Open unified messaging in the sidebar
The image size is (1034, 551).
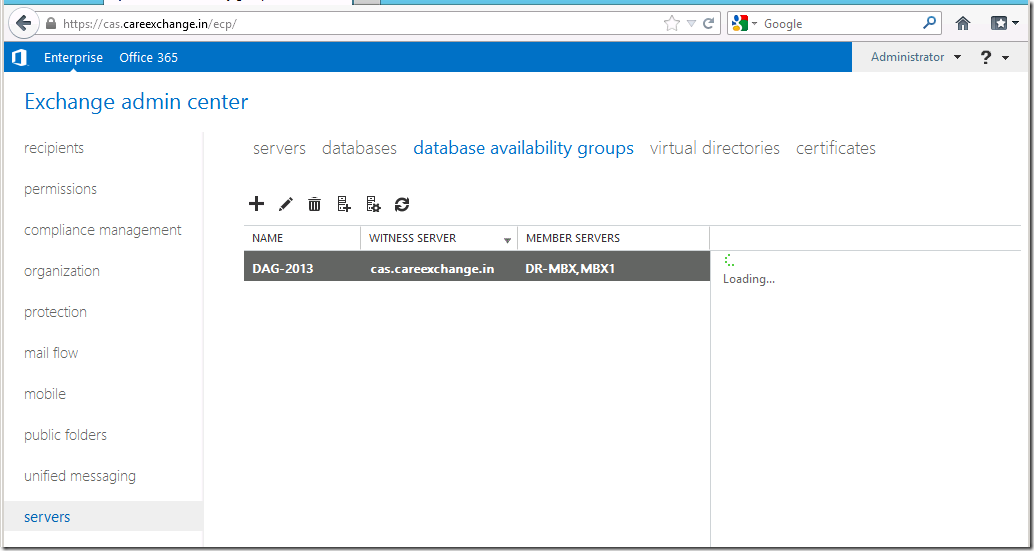point(80,476)
